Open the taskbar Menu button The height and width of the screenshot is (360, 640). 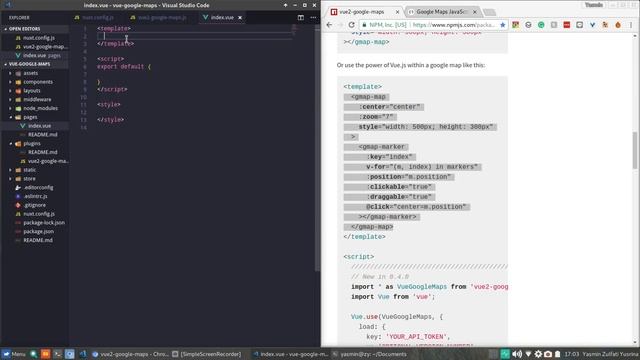[x=14, y=354]
